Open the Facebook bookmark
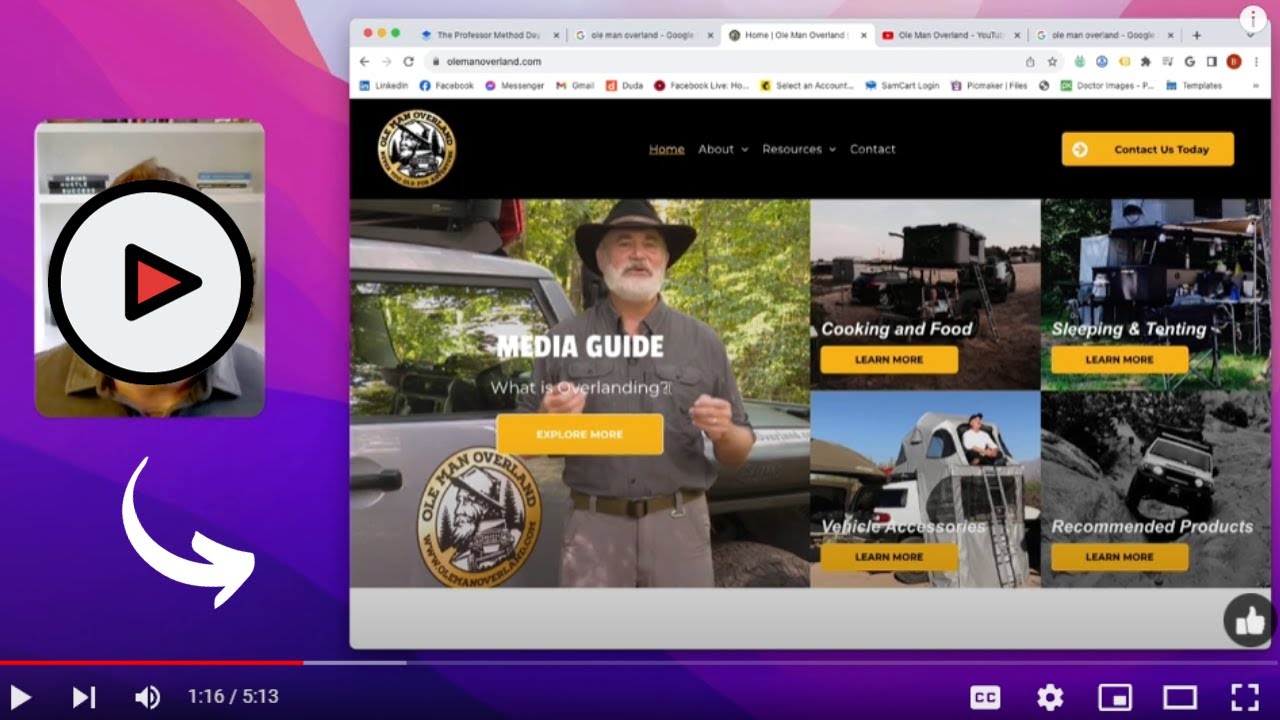The width and height of the screenshot is (1280, 720). (447, 86)
